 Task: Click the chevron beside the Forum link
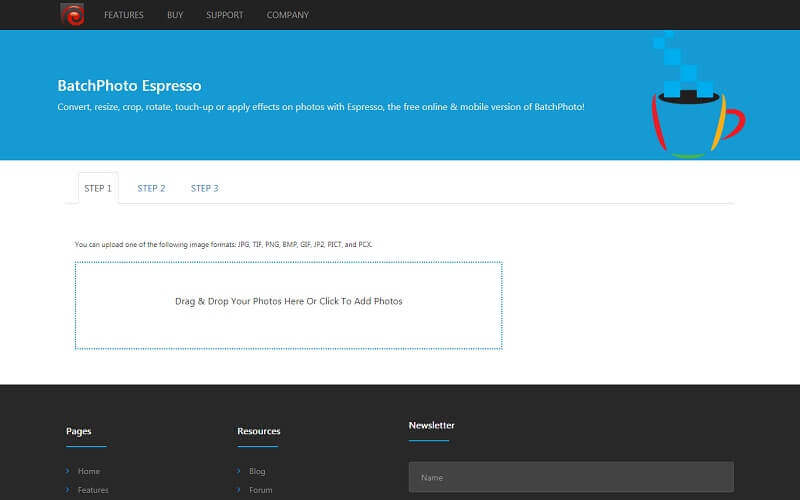coord(238,489)
